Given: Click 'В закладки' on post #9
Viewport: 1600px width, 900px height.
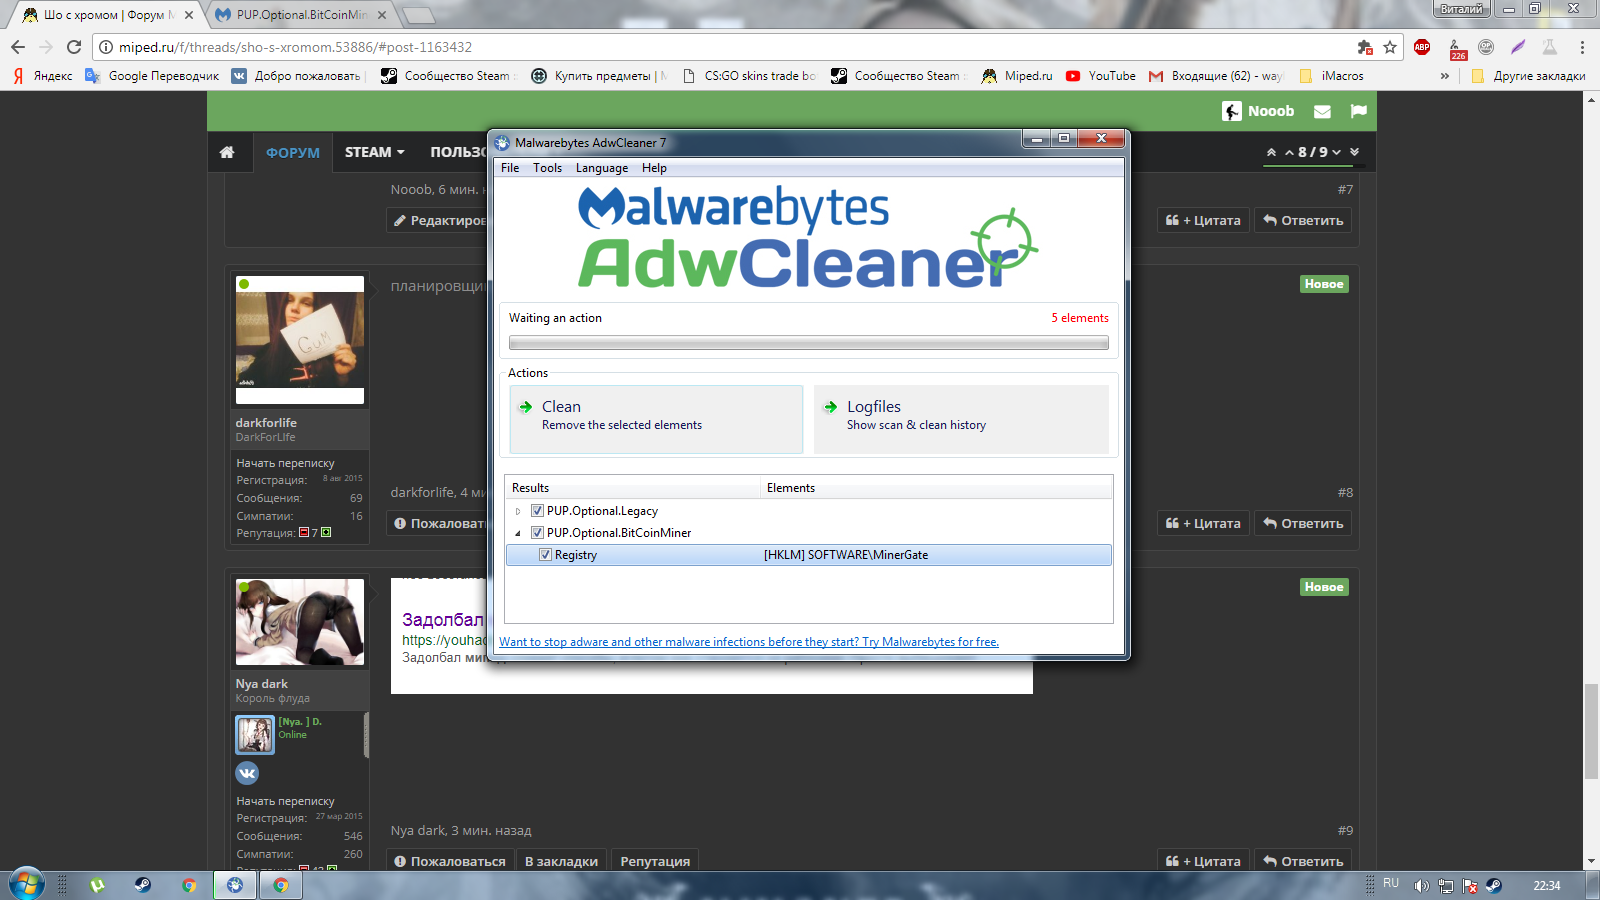Looking at the screenshot, I should coord(561,861).
